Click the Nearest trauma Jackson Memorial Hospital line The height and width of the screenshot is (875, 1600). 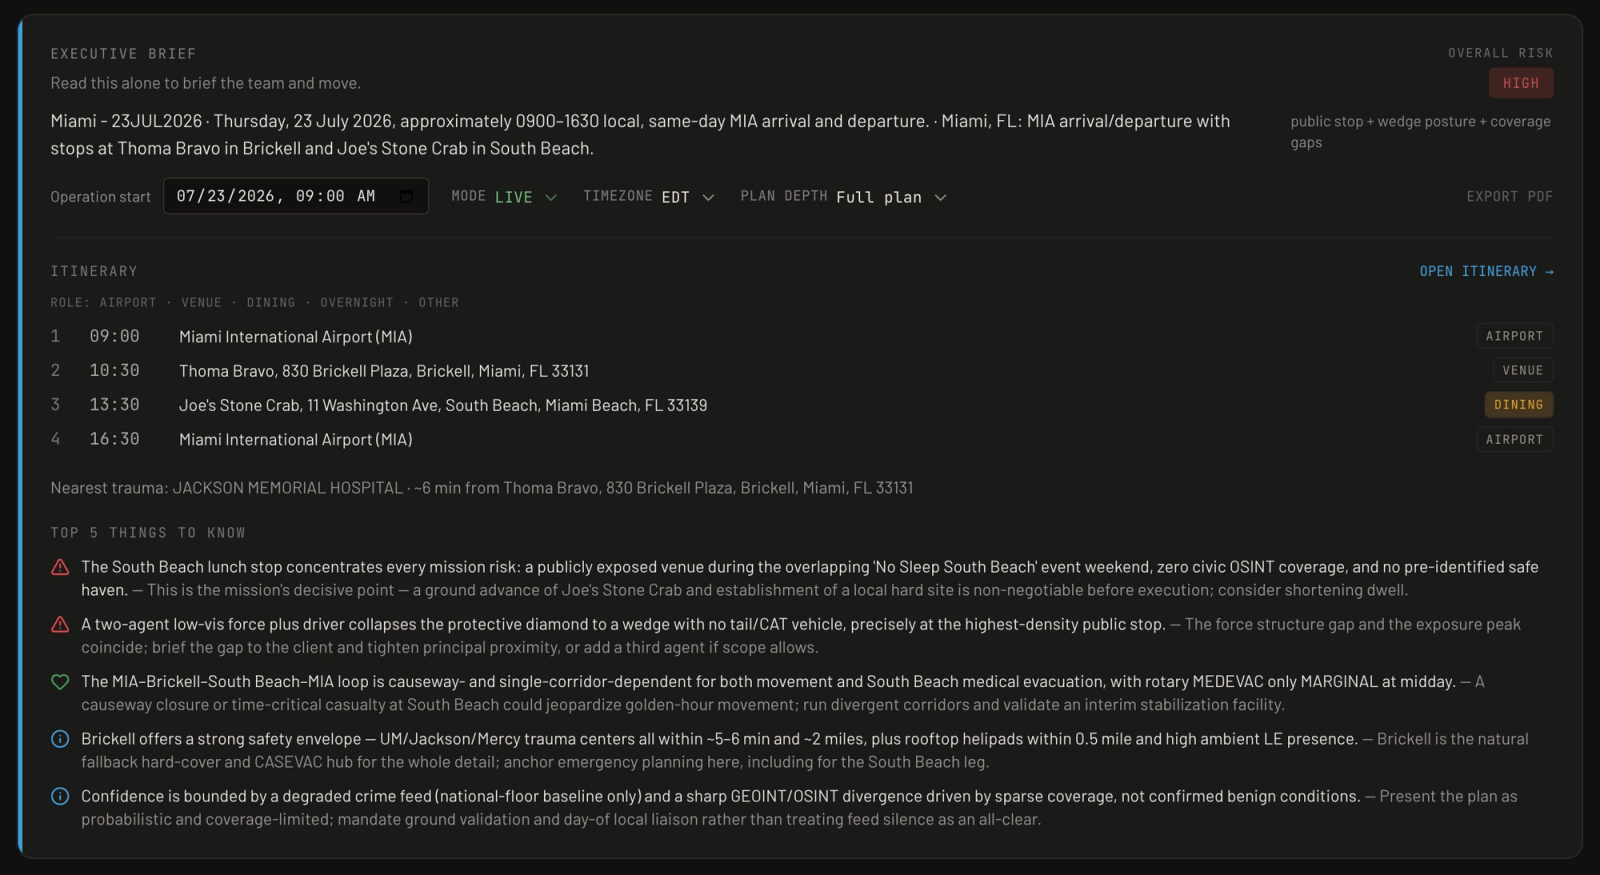click(481, 488)
